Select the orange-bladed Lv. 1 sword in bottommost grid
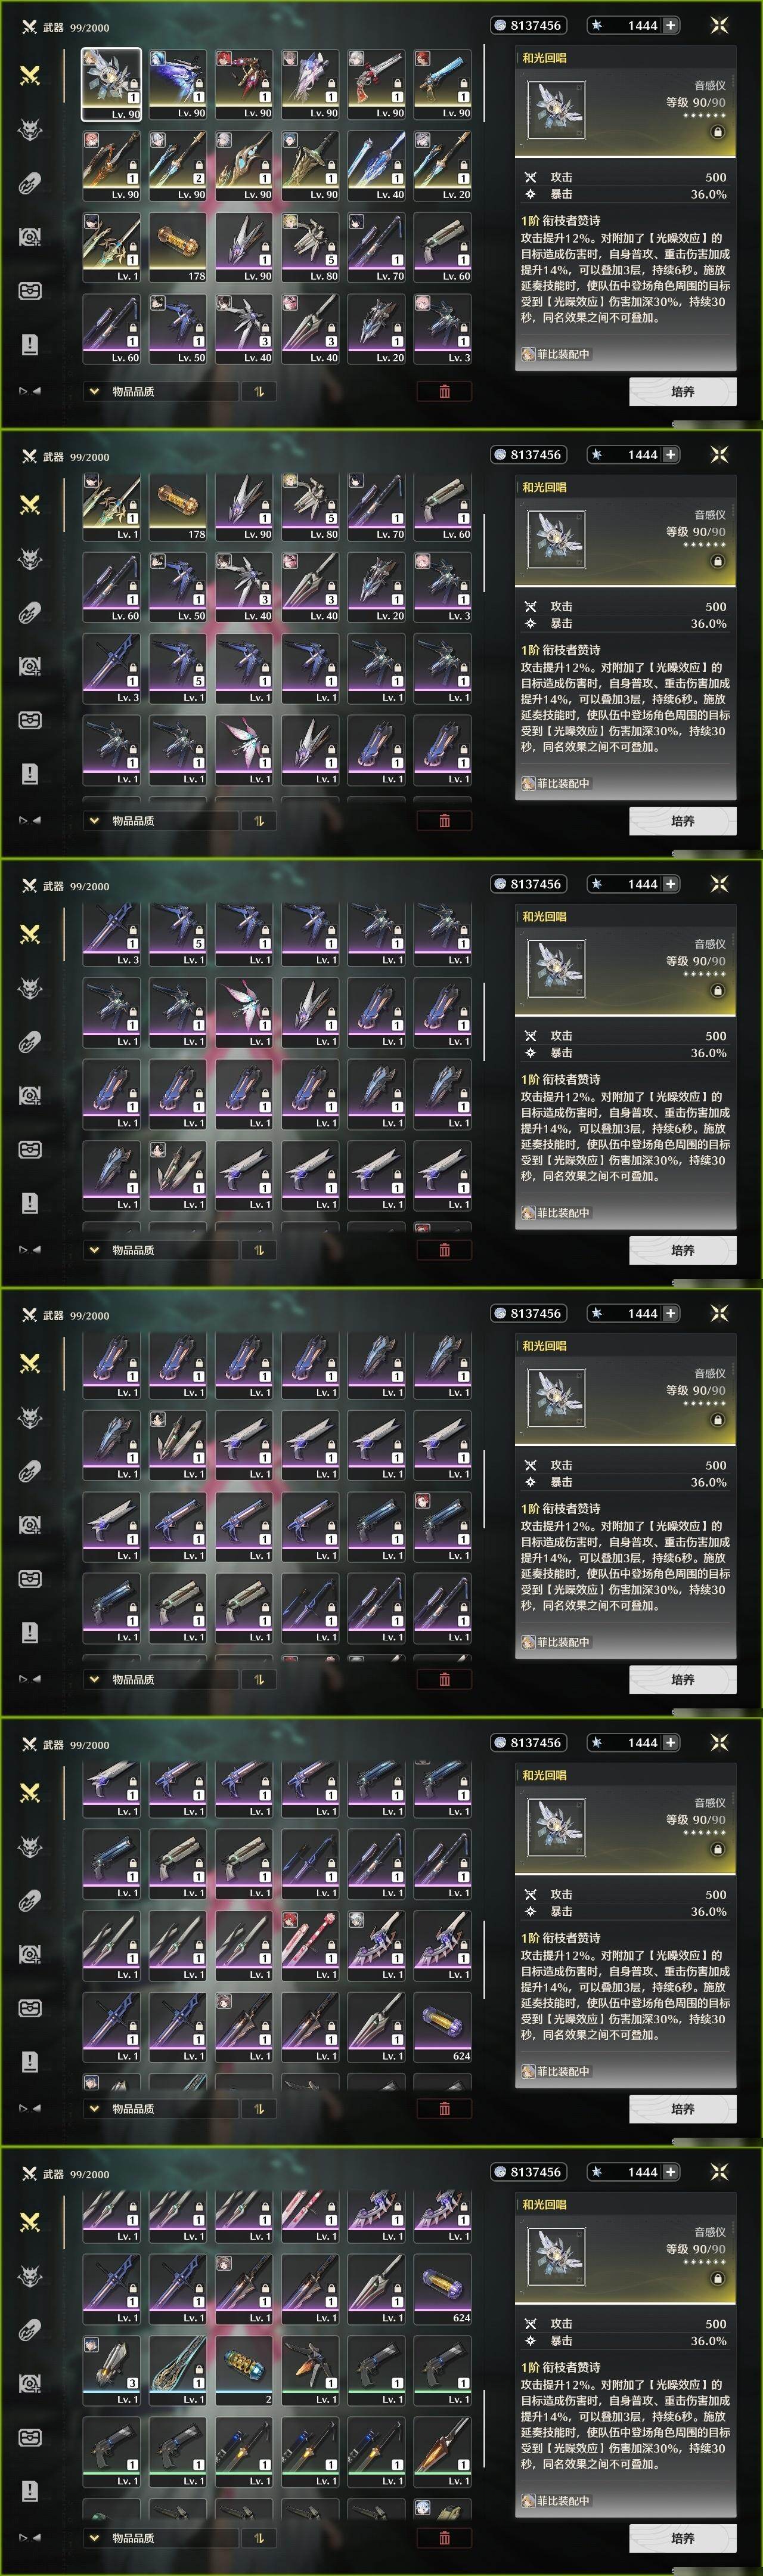 tap(443, 2451)
